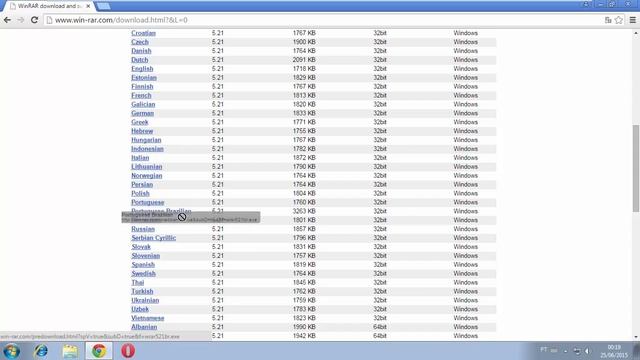The width and height of the screenshot is (640, 360).
Task: Click the volume speaker tray icon
Action: tap(587, 351)
